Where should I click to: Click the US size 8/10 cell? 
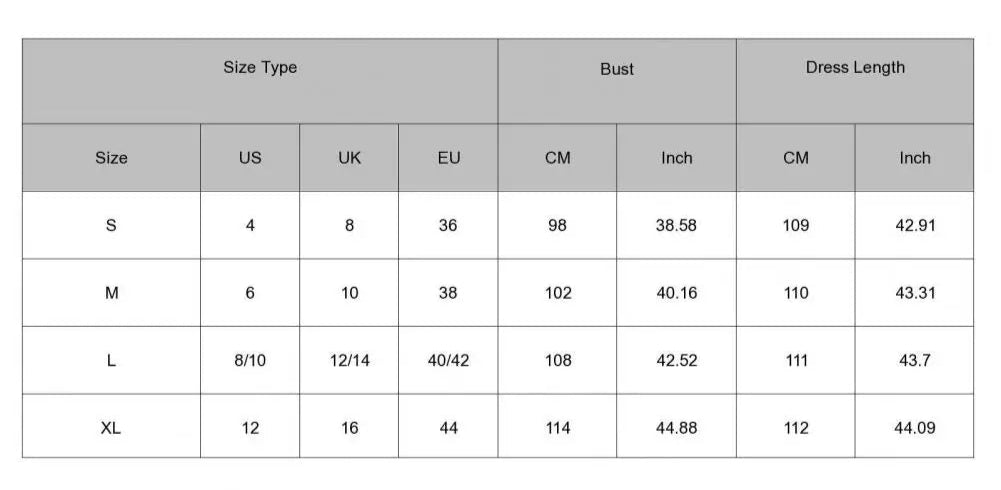250,361
